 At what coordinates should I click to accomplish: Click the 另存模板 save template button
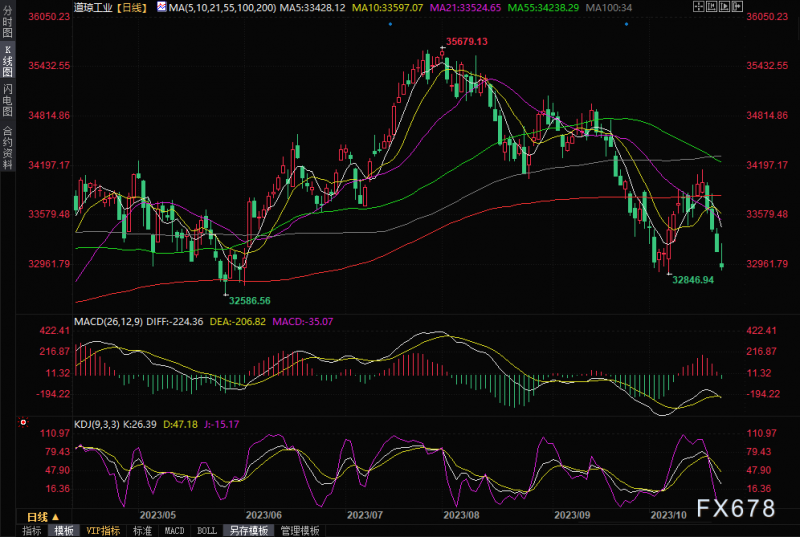point(246,530)
